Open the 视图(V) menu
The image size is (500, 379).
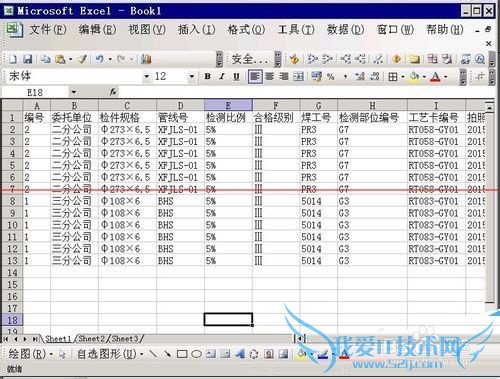[x=147, y=30]
